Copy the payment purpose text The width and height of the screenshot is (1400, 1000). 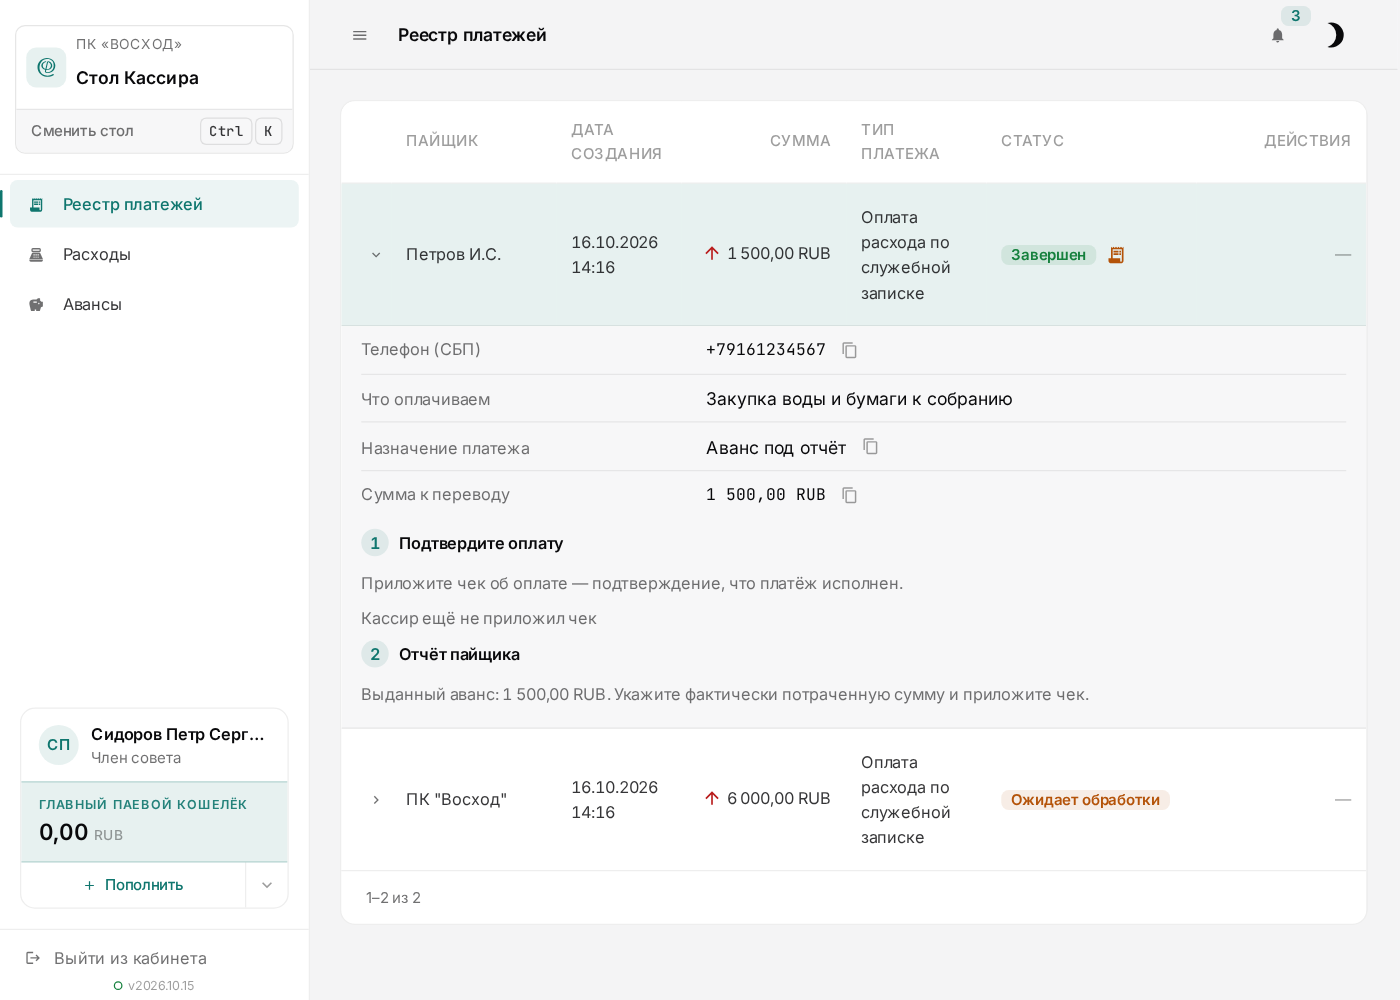(871, 447)
